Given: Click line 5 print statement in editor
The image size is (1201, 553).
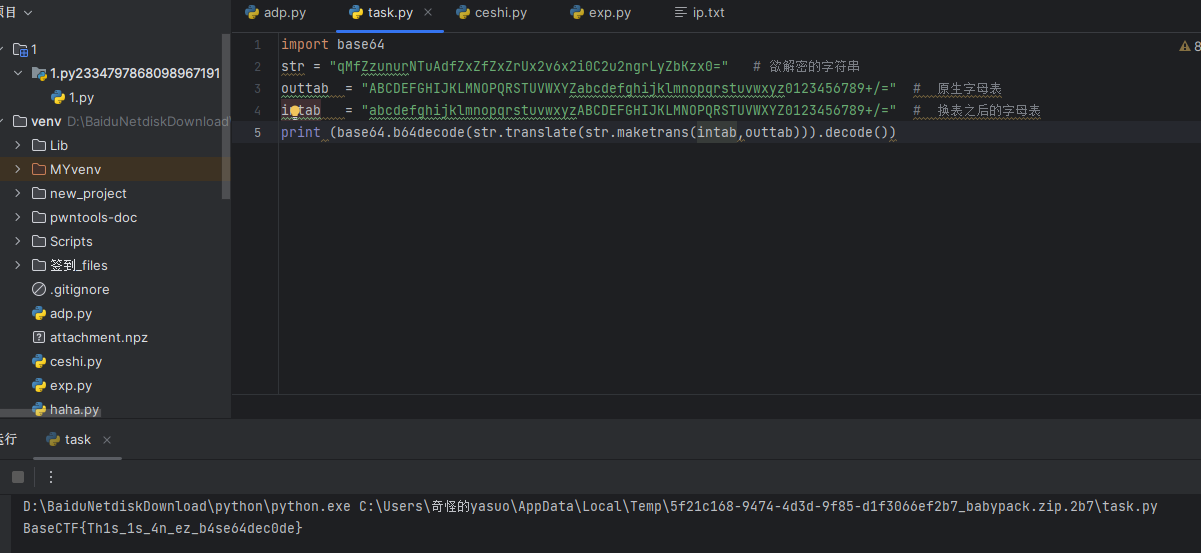Looking at the screenshot, I should pyautogui.click(x=588, y=133).
